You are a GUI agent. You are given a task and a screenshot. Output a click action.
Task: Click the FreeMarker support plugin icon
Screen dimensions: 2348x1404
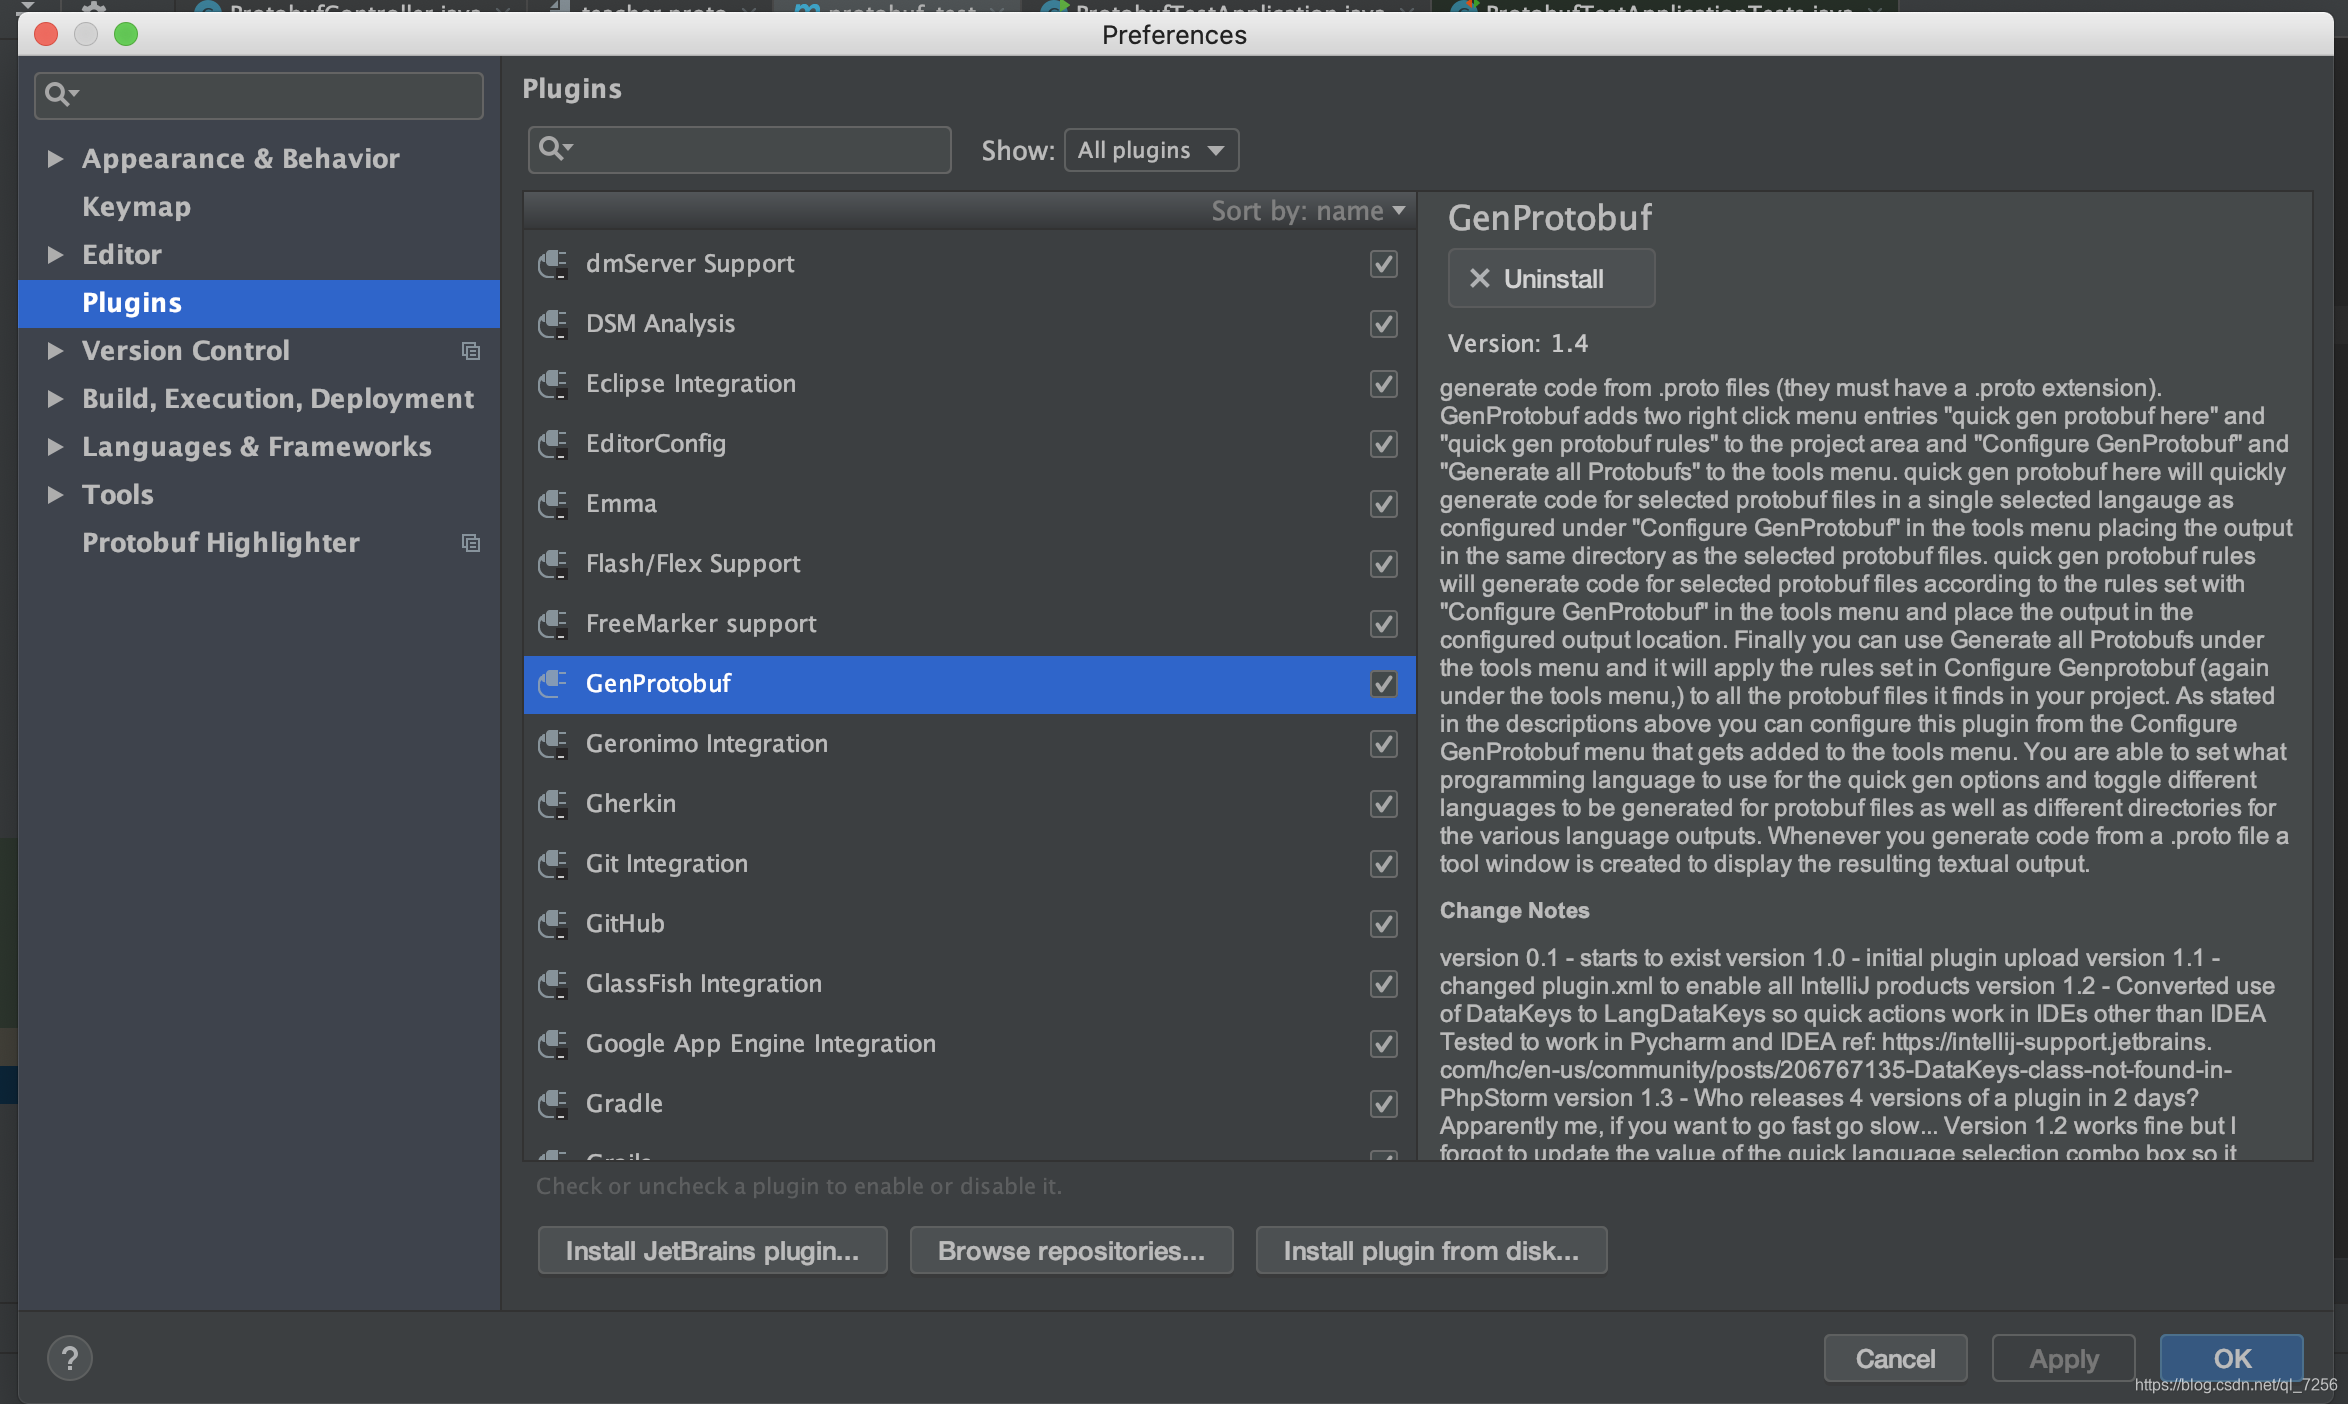[x=553, y=624]
